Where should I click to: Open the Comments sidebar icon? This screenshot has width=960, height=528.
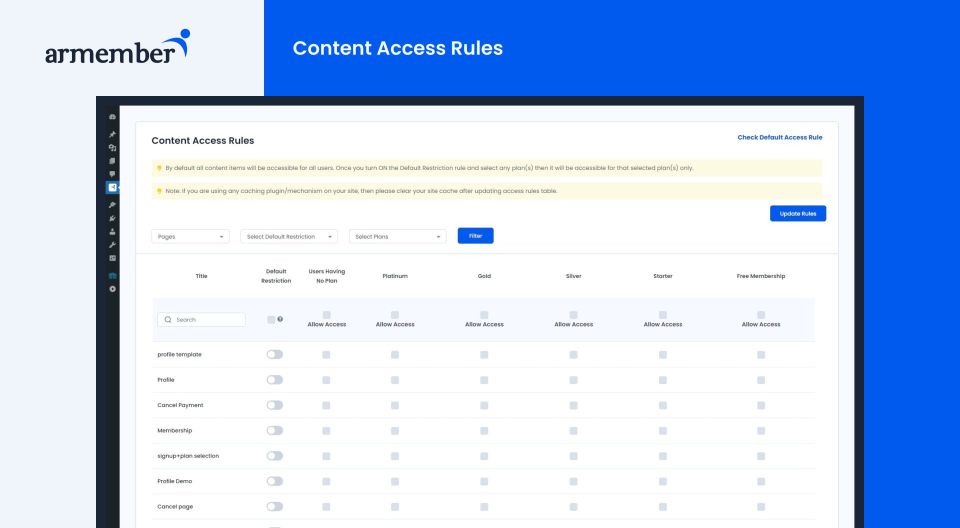[113, 173]
